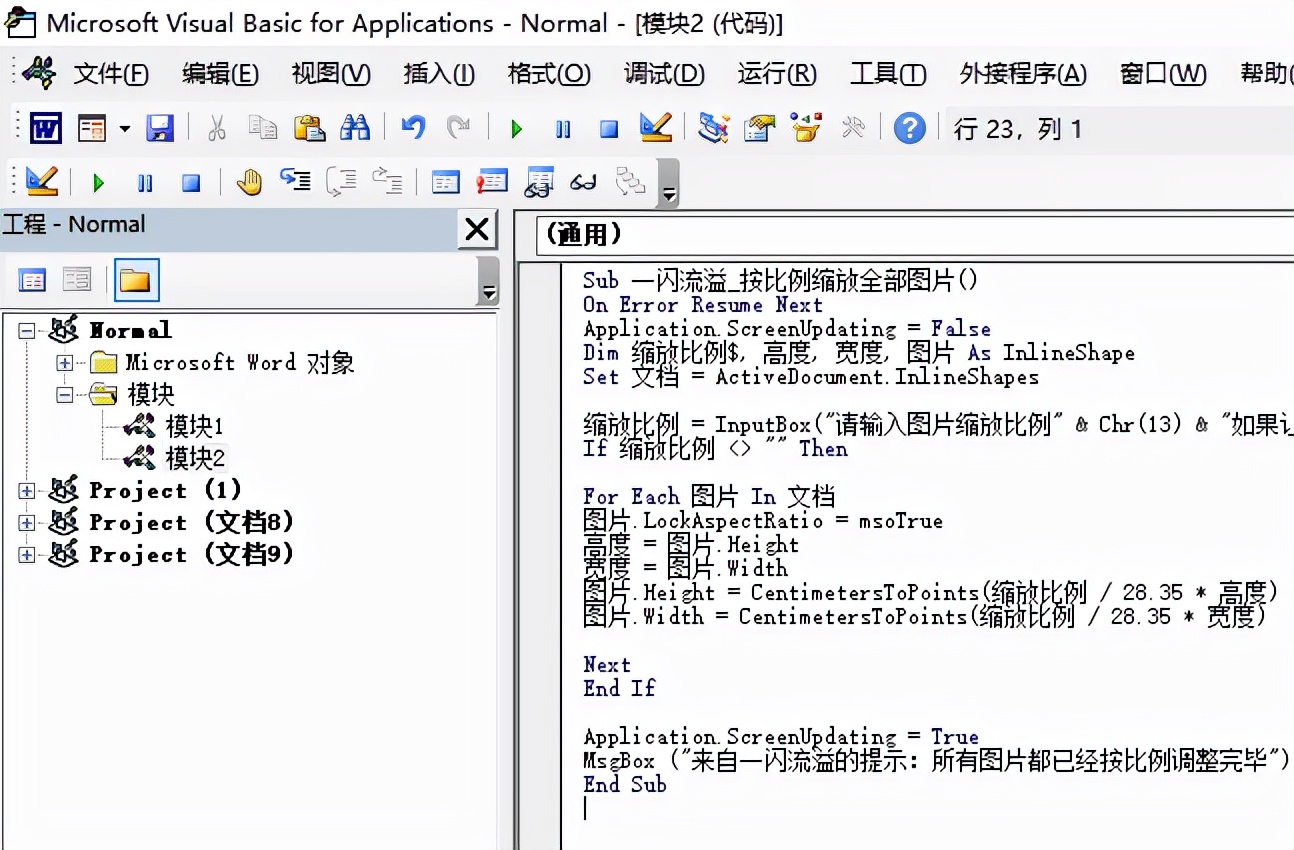Click View Code icon in project panel

tap(33, 280)
